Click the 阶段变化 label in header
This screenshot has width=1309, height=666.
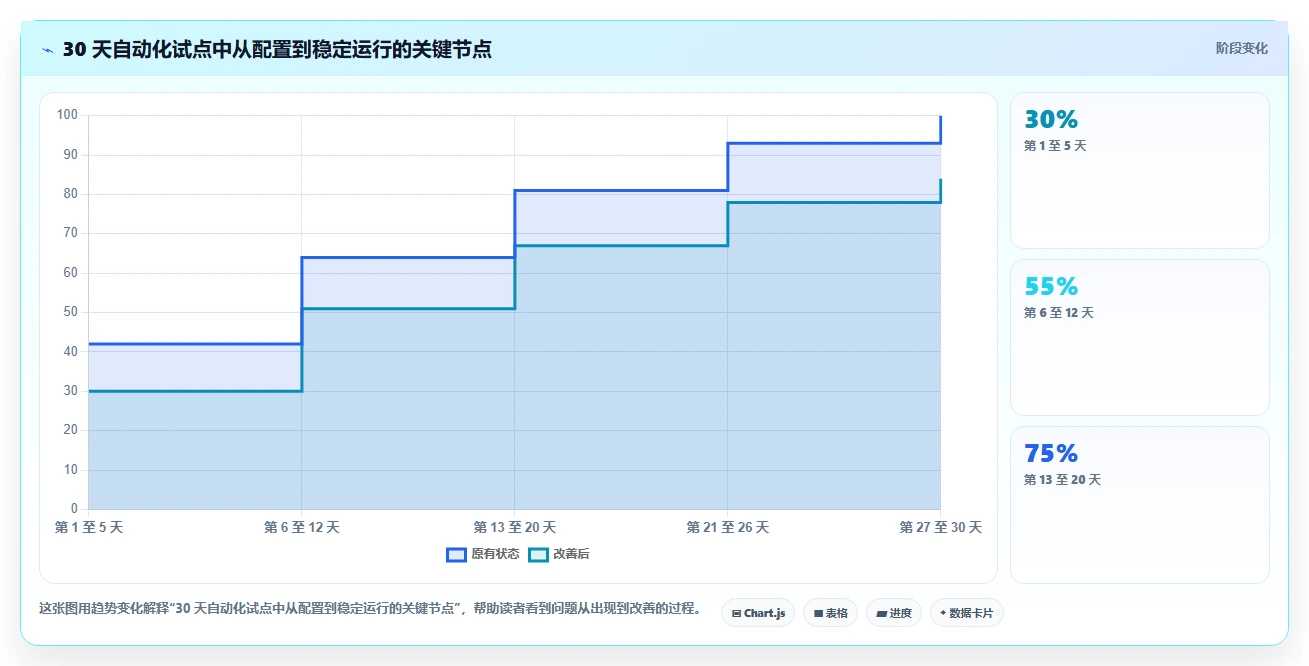coord(1241,48)
